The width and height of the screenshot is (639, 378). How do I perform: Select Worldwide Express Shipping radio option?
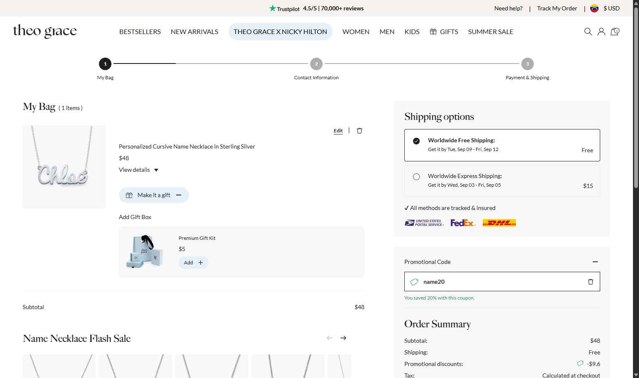tap(416, 177)
